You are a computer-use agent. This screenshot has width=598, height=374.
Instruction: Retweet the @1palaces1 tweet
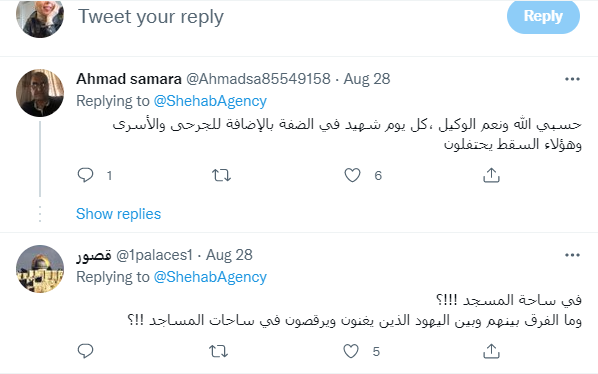click(219, 351)
